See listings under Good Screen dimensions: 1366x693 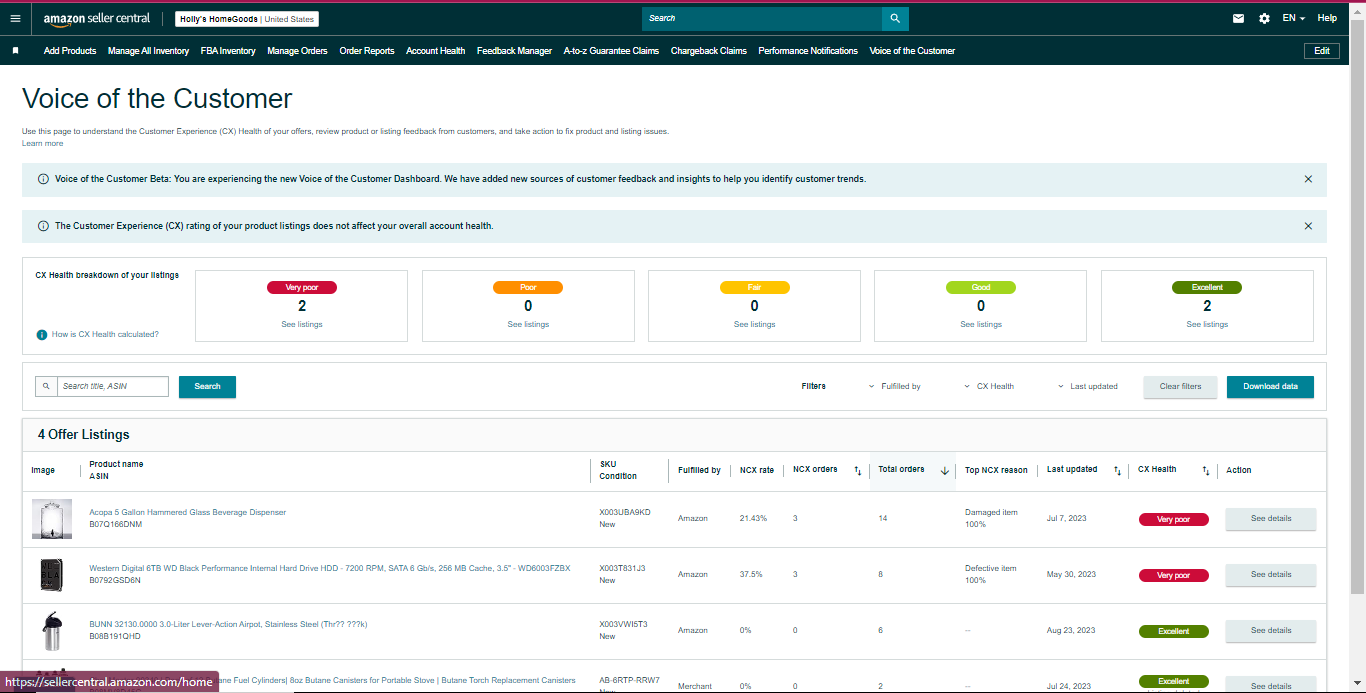[981, 324]
